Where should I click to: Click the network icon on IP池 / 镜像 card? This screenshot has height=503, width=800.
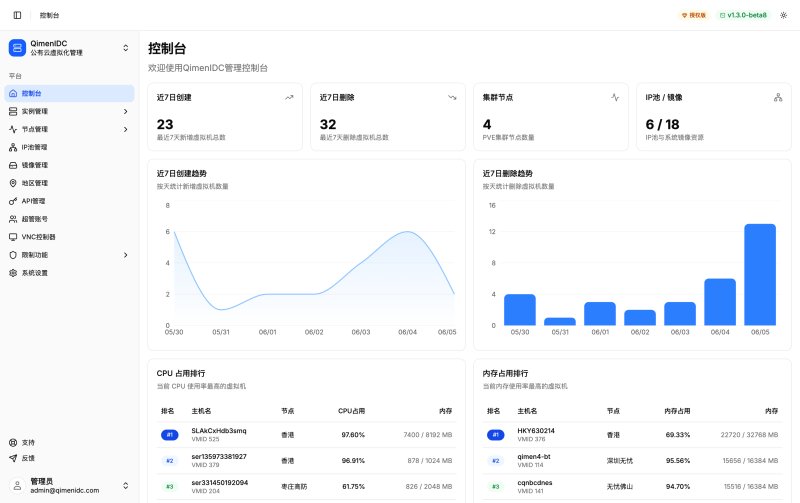pyautogui.click(x=778, y=97)
